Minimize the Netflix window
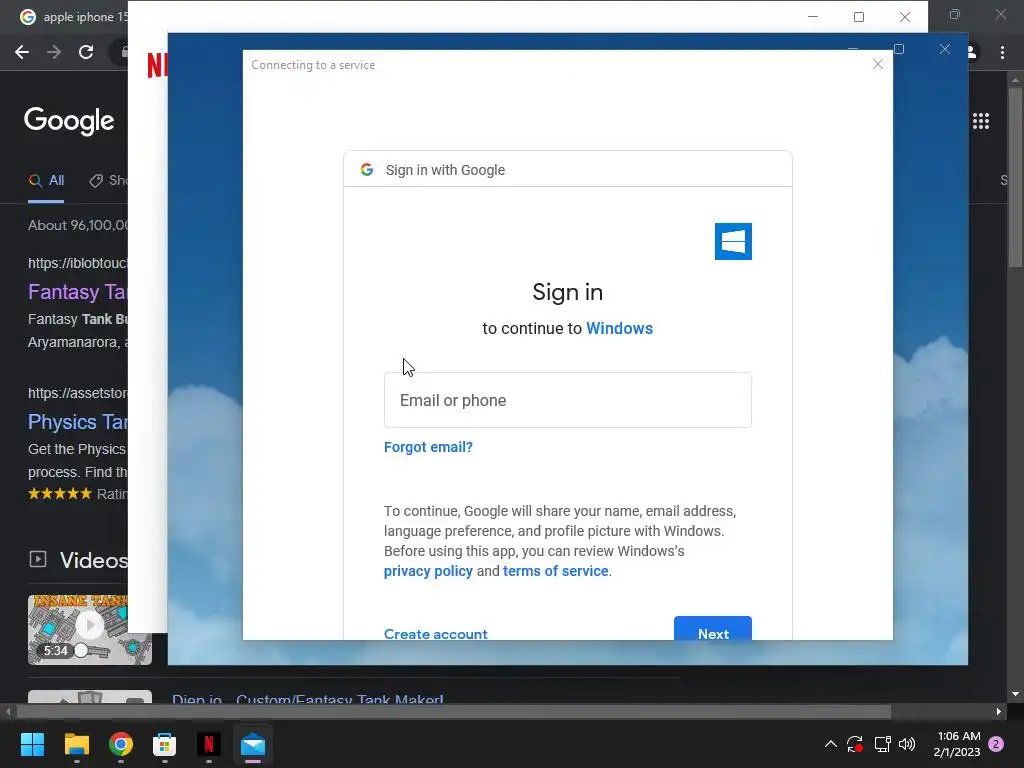1024x768 pixels. click(813, 17)
